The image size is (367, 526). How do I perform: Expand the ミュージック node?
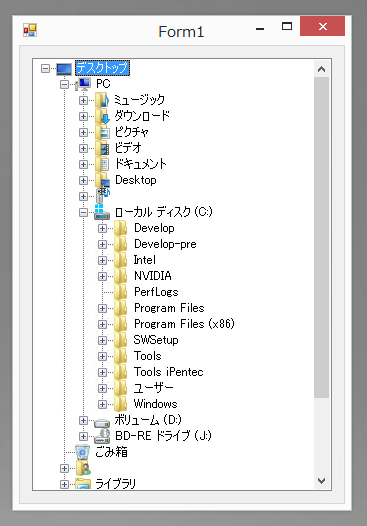(83, 100)
